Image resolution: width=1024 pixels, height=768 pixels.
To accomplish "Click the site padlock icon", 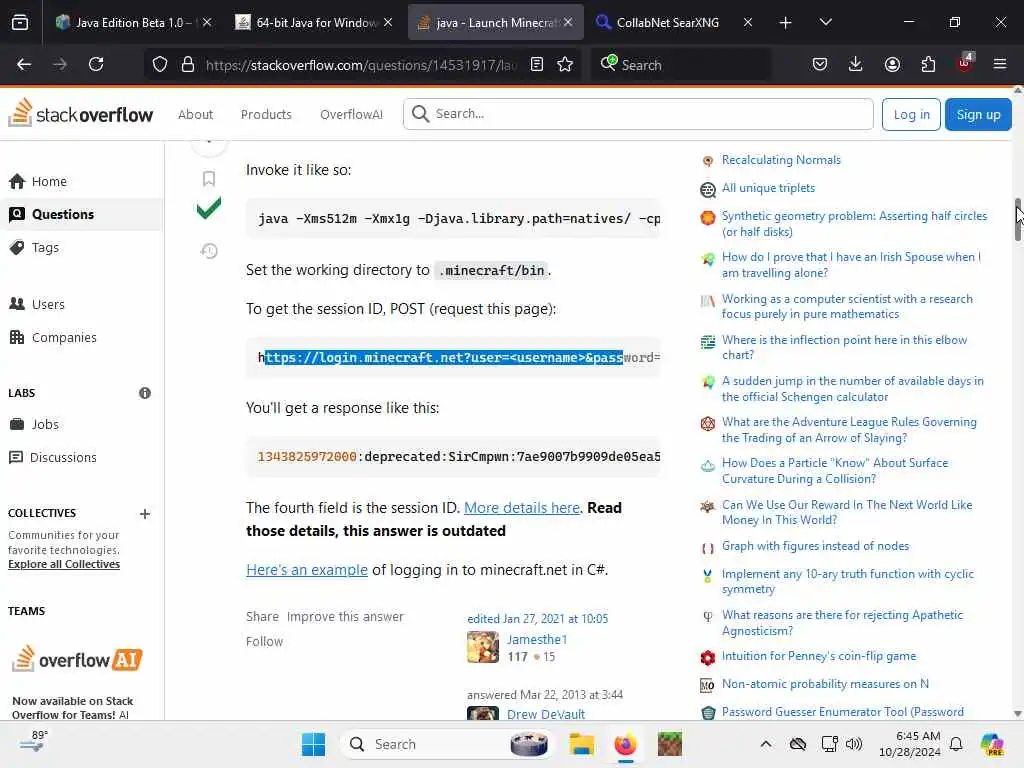I will 188,65.
